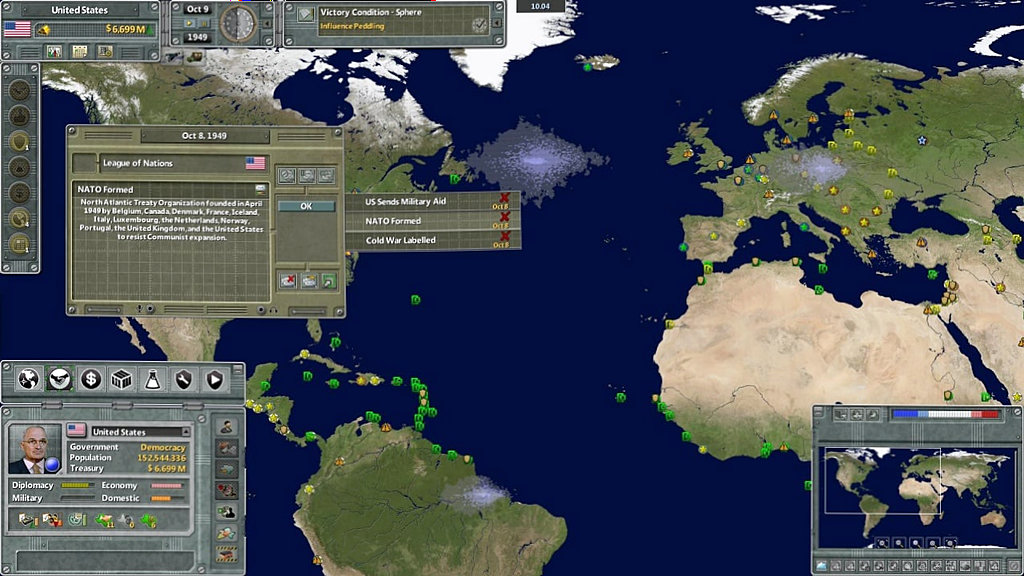
Task: Open Defense wrench shield icon
Action: pos(183,379)
